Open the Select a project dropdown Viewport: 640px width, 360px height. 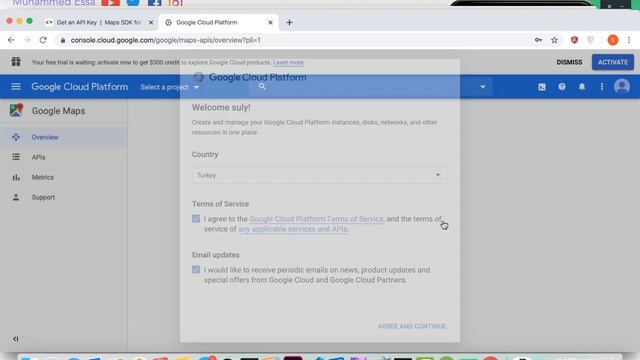coord(169,87)
